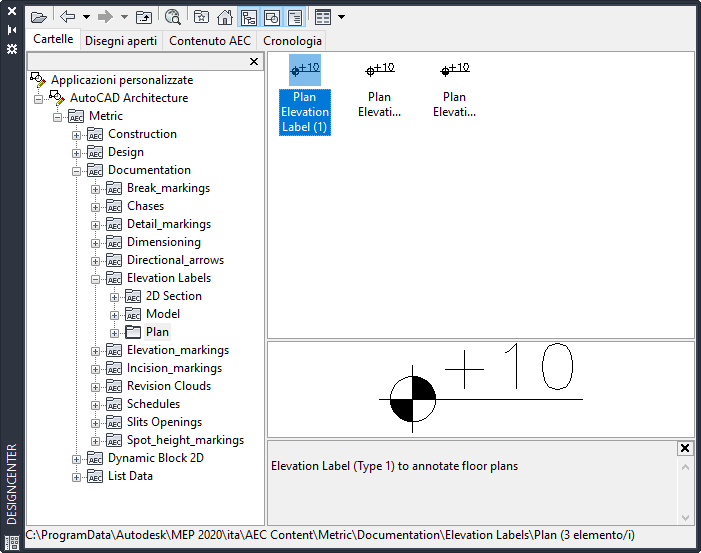Click the Metric AEC folder icon
Image resolution: width=701 pixels, height=553 pixels.
coord(76,117)
